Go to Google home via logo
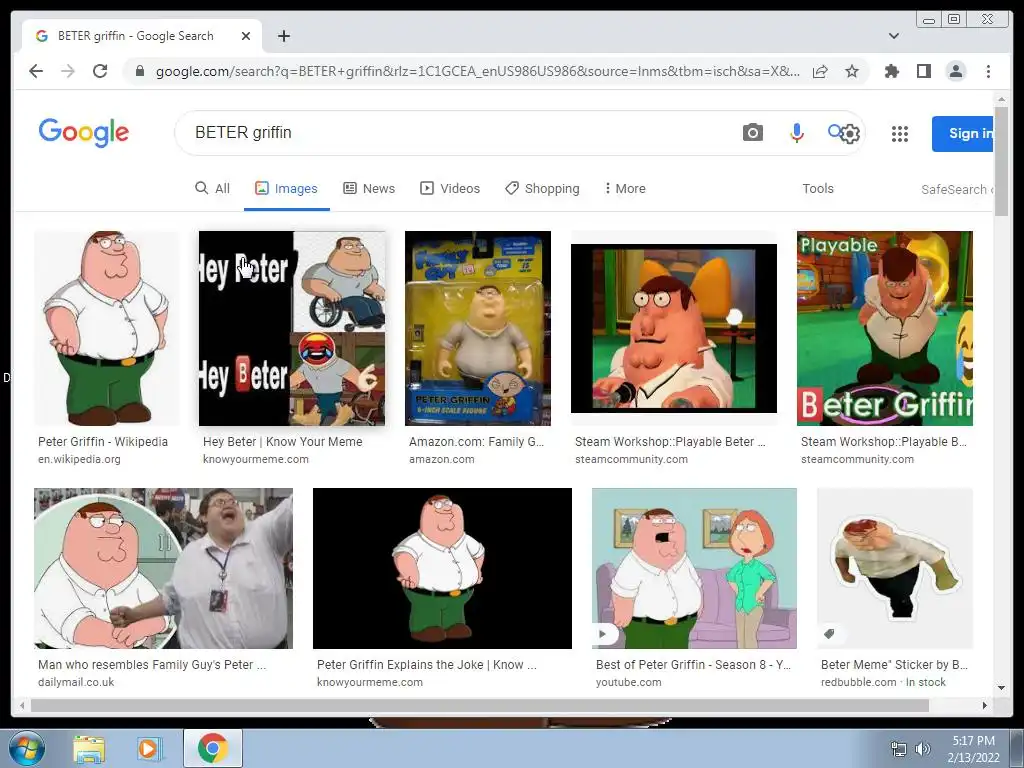Screen dimensions: 1024x768 point(84,133)
